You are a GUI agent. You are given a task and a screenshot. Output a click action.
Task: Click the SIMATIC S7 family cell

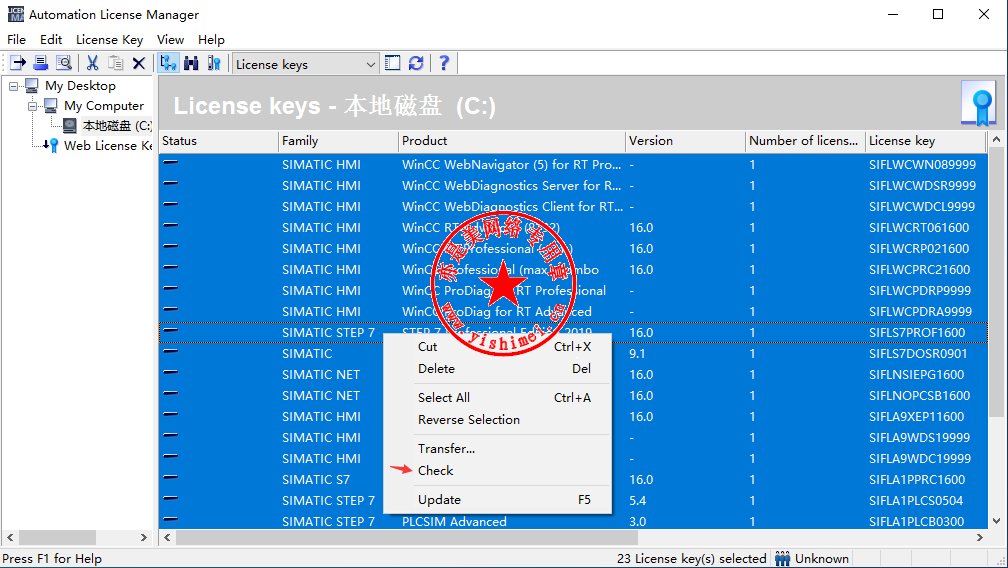point(316,480)
